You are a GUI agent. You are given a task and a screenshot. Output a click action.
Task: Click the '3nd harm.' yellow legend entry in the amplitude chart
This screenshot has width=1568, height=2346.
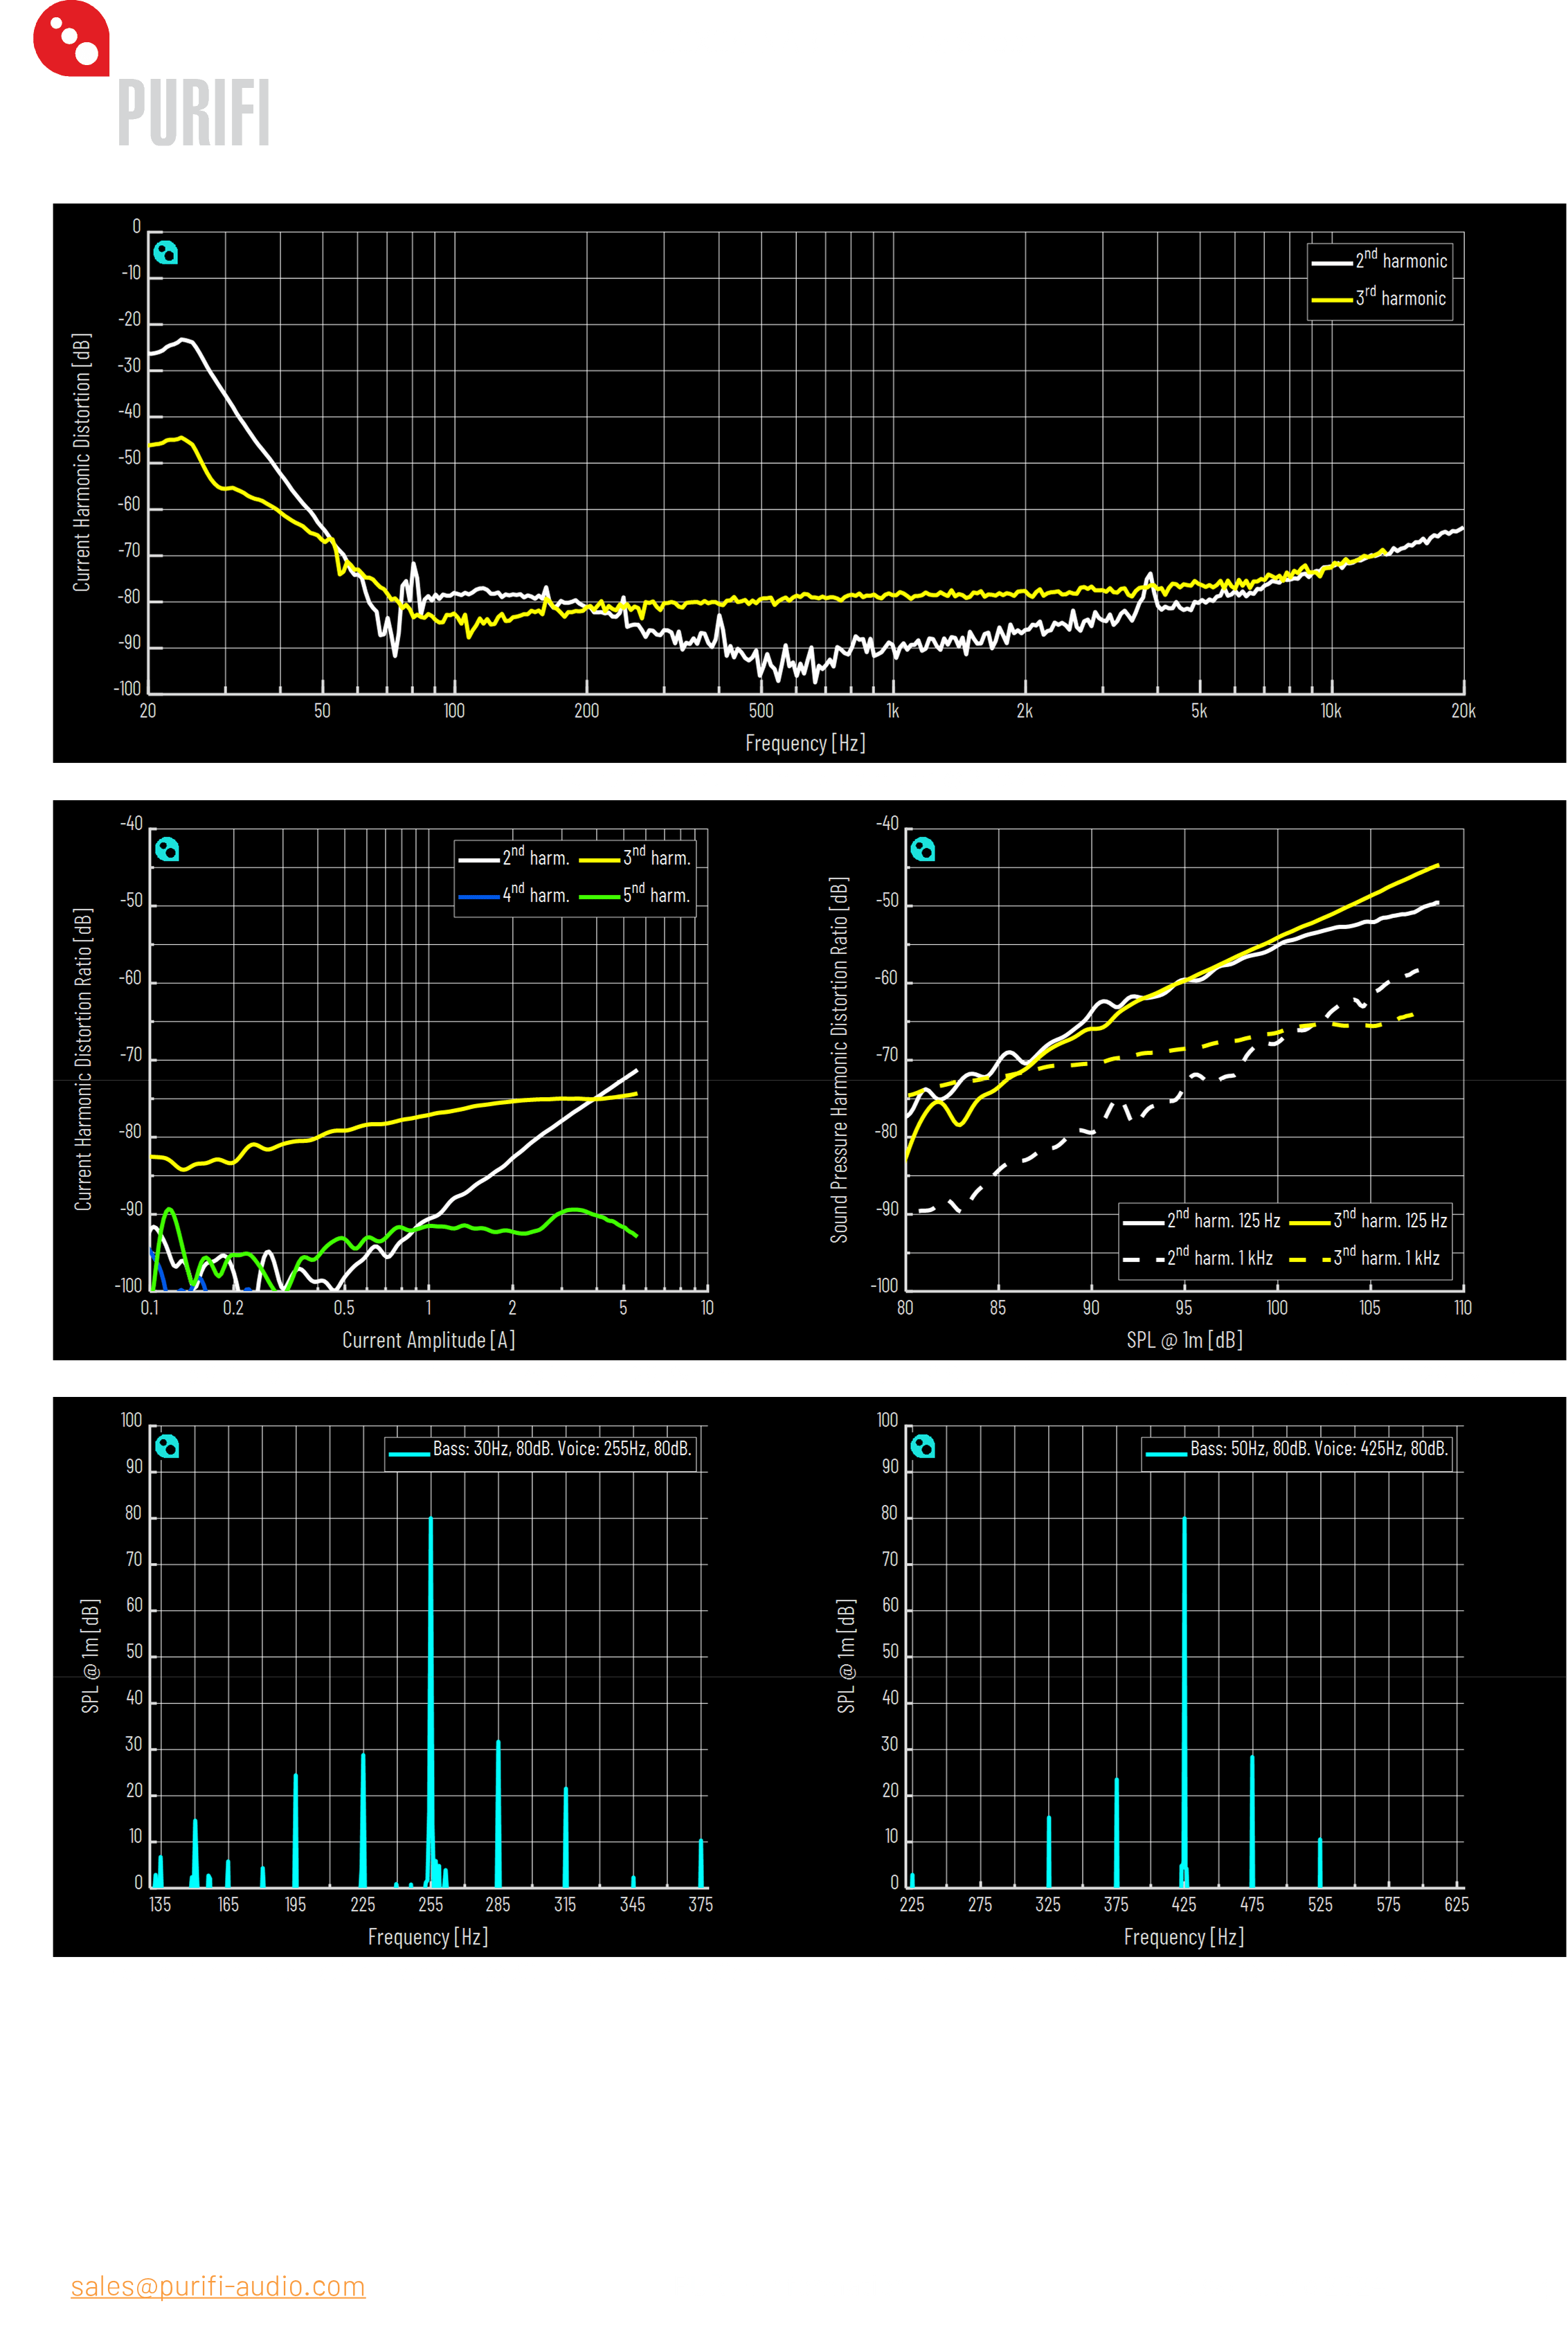click(635, 857)
